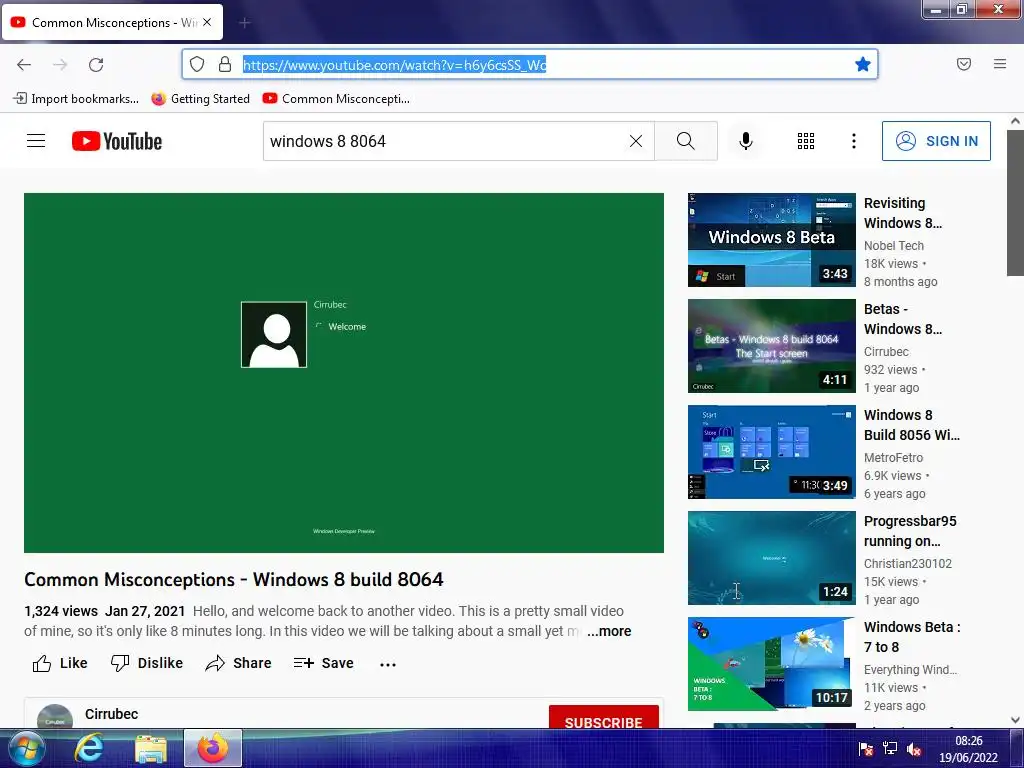Open more actions ellipsis under video
Image resolution: width=1024 pixels, height=768 pixels.
(x=388, y=664)
